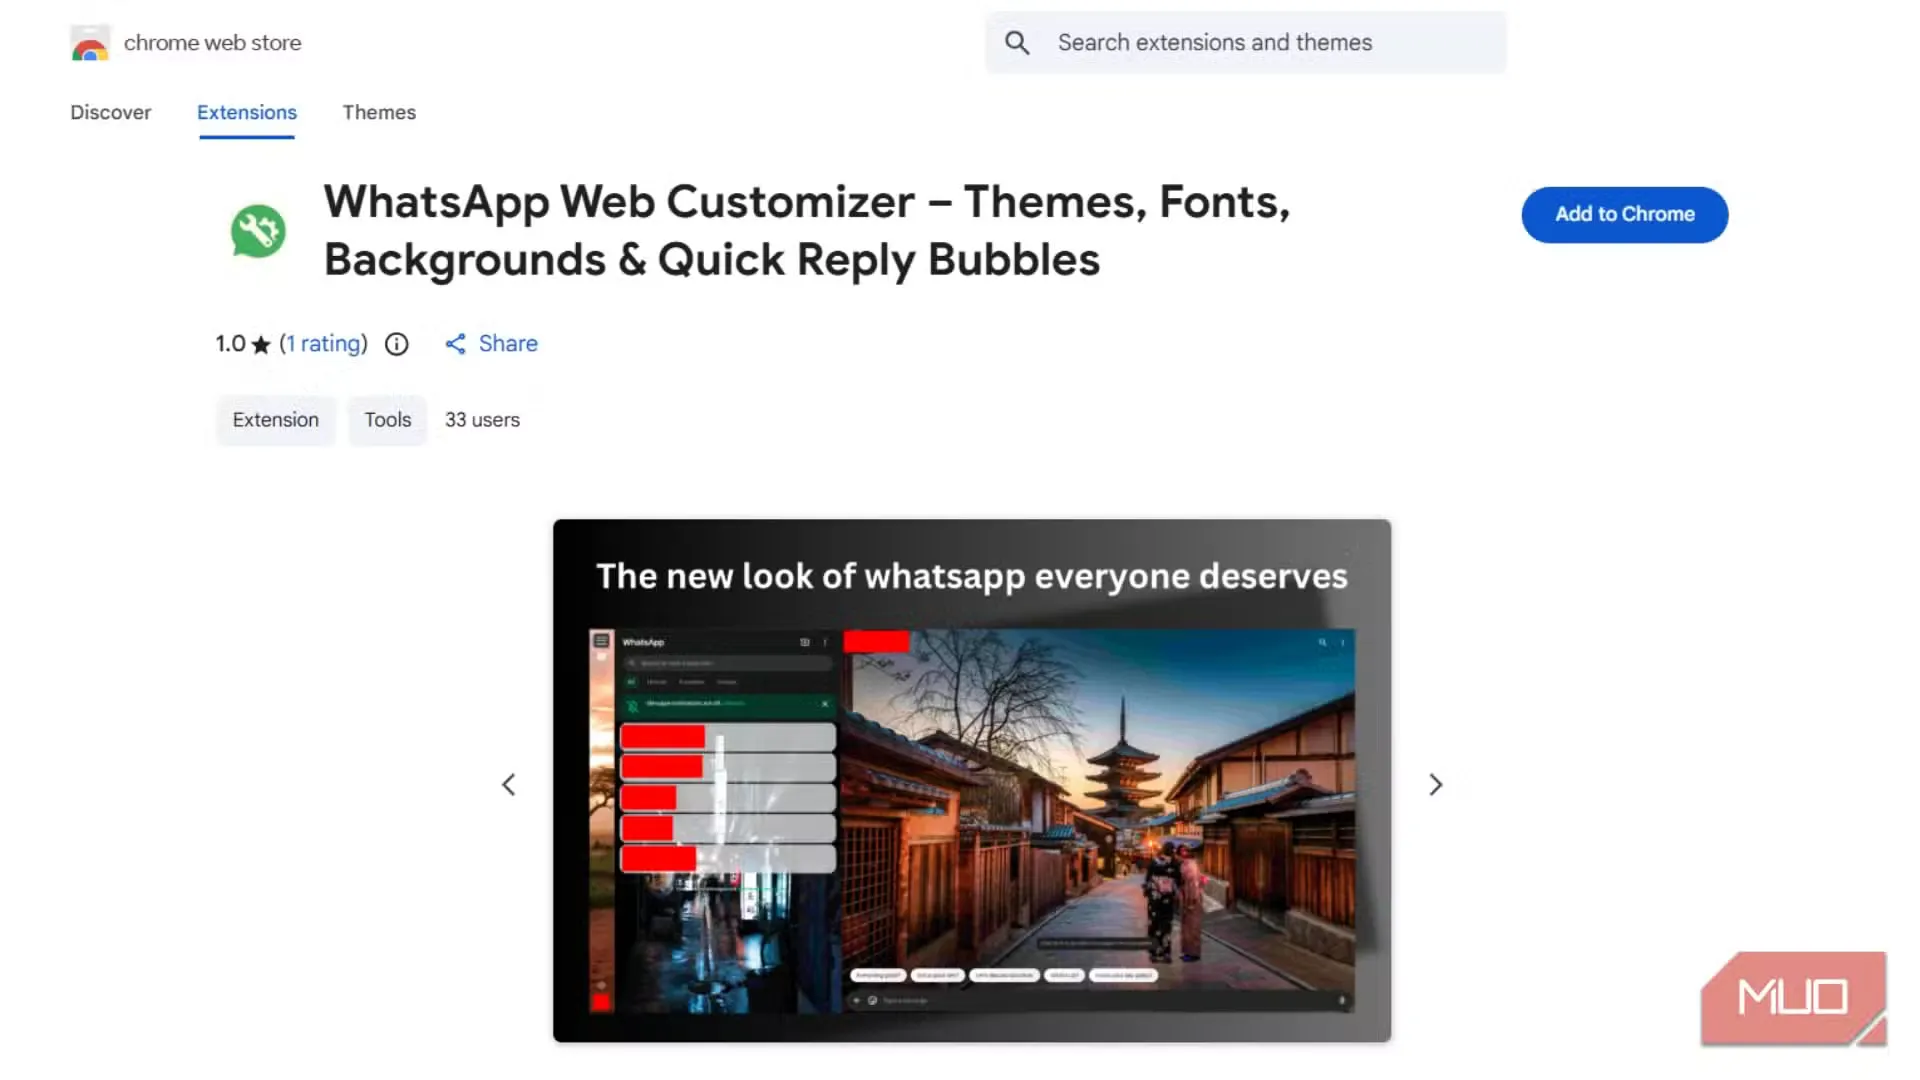Open the 1 rating link
Image resolution: width=1920 pixels, height=1080 pixels.
(x=323, y=344)
